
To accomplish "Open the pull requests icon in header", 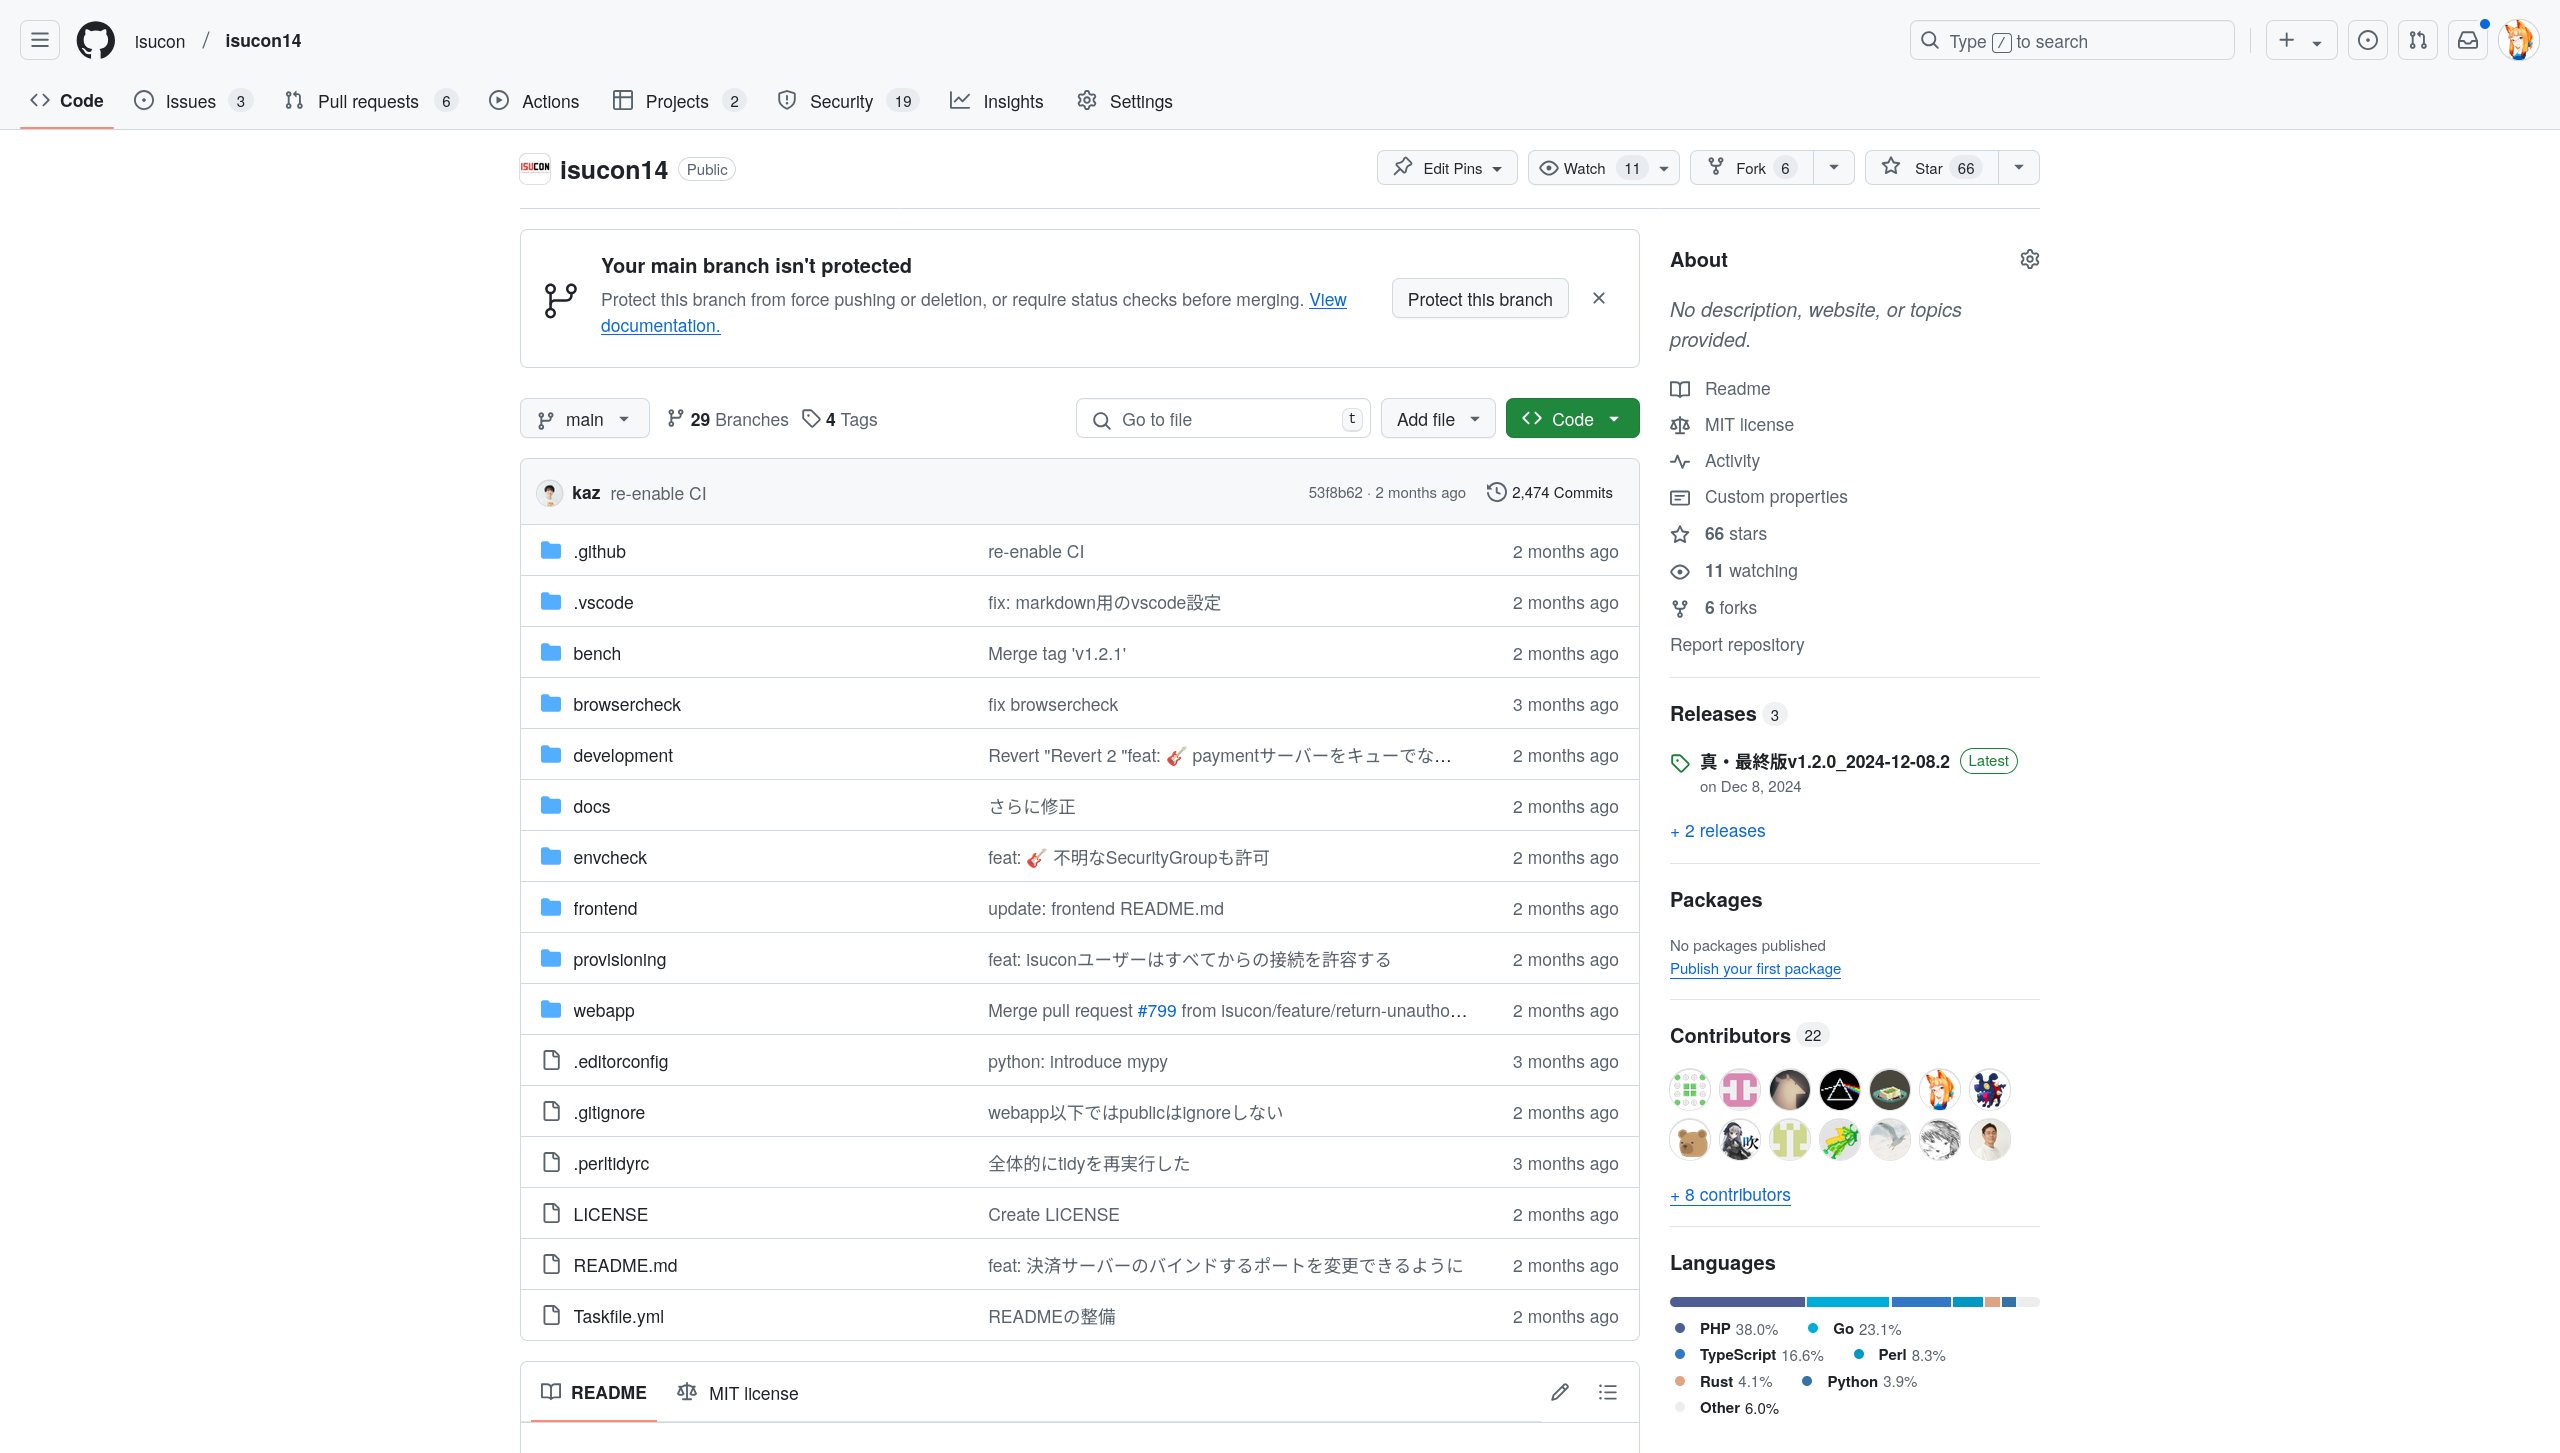I will pyautogui.click(x=2418, y=40).
